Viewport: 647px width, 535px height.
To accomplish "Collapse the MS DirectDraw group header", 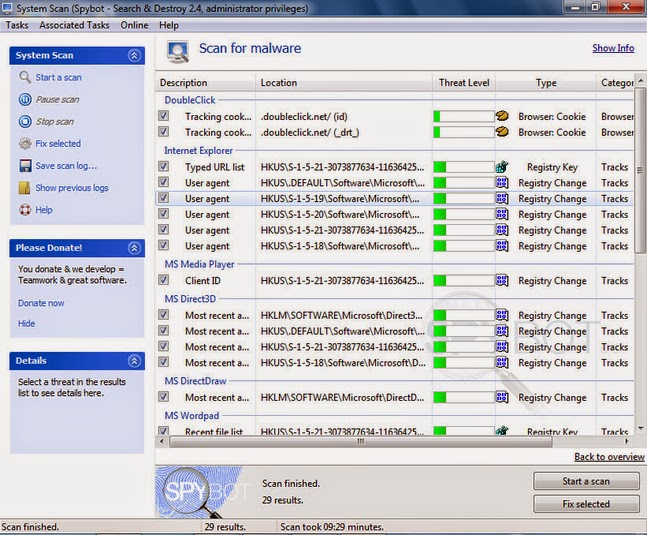I will click(x=196, y=381).
